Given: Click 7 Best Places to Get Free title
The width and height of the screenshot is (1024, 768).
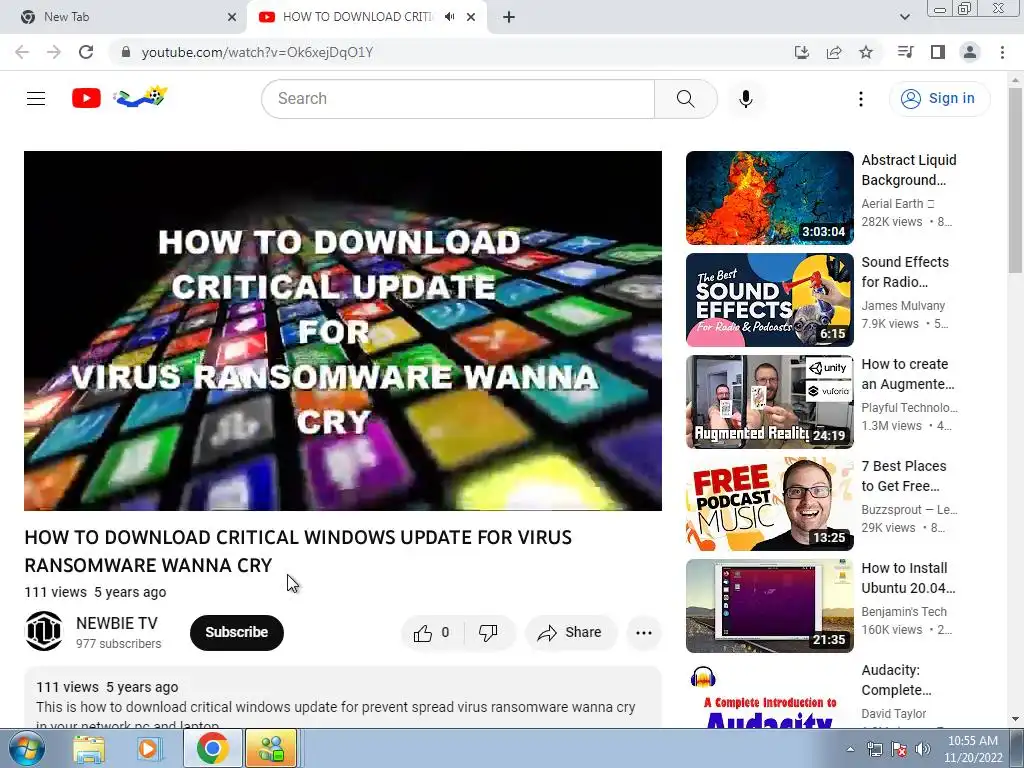Looking at the screenshot, I should [x=903, y=475].
